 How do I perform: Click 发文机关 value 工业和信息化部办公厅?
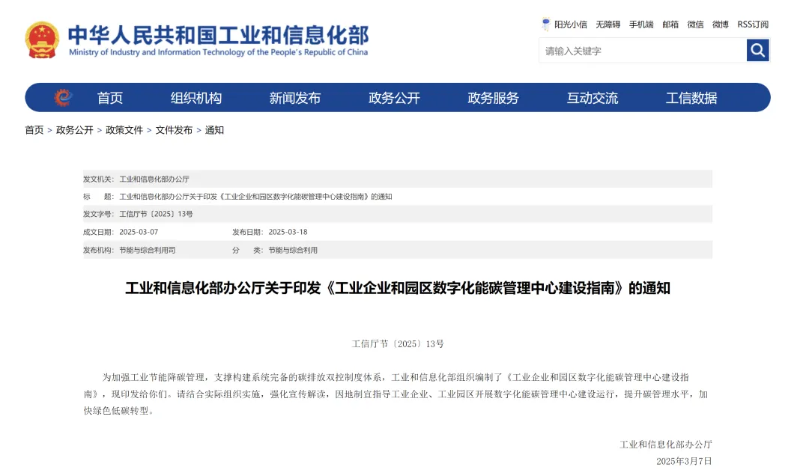point(154,179)
